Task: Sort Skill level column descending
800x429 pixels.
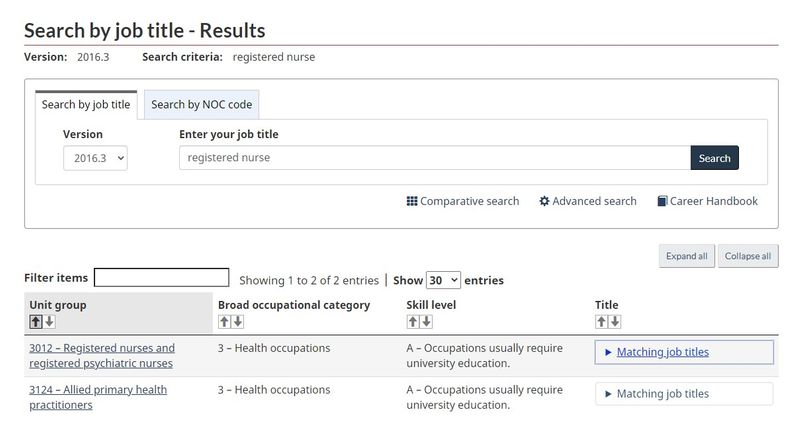Action: click(x=427, y=322)
